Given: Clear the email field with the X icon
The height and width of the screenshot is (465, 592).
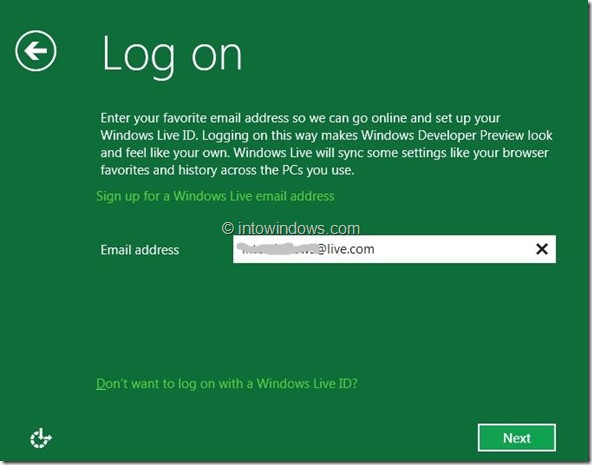Looking at the screenshot, I should tap(542, 249).
